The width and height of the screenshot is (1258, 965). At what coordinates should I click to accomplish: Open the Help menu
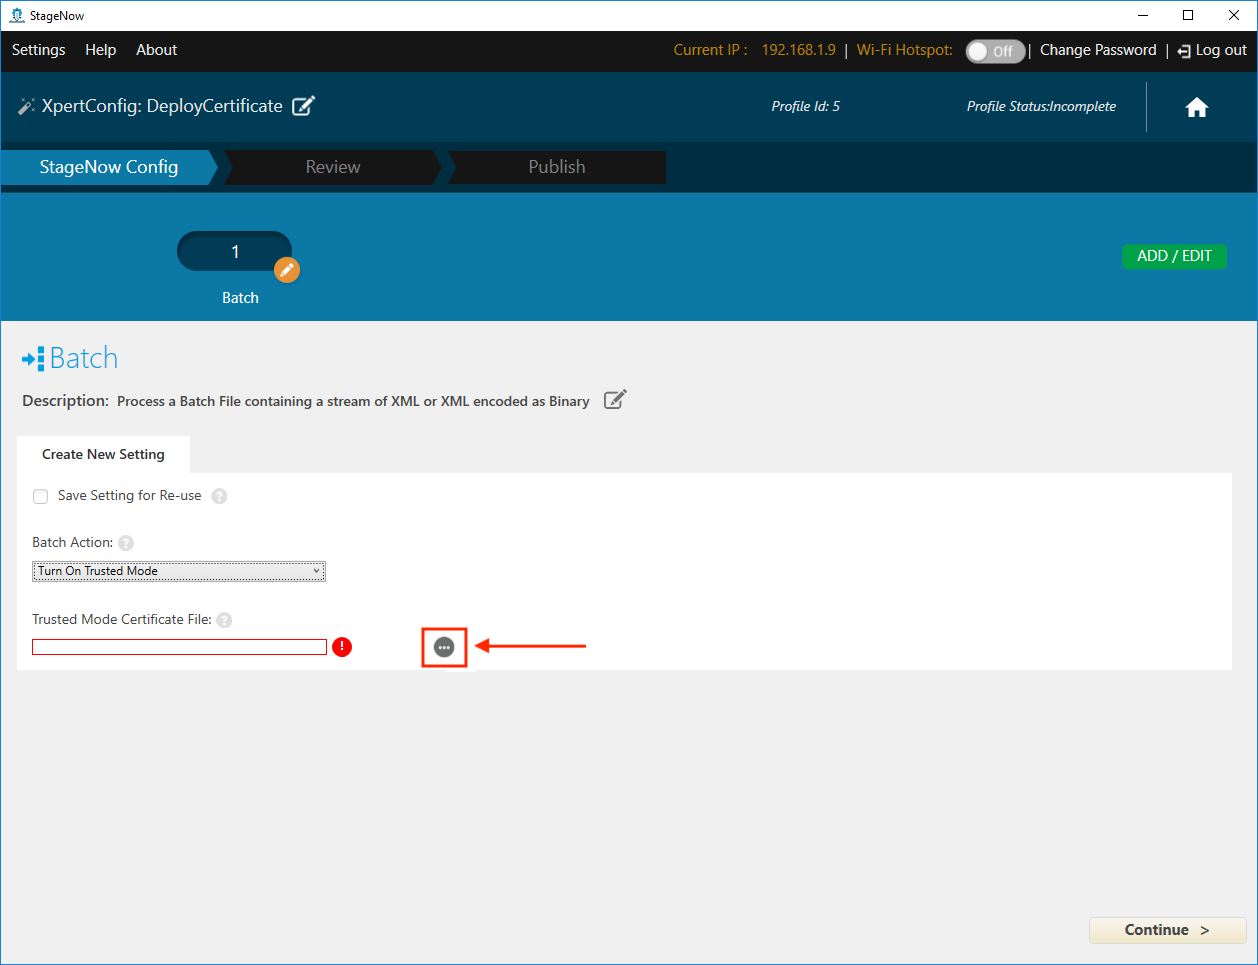[x=100, y=50]
